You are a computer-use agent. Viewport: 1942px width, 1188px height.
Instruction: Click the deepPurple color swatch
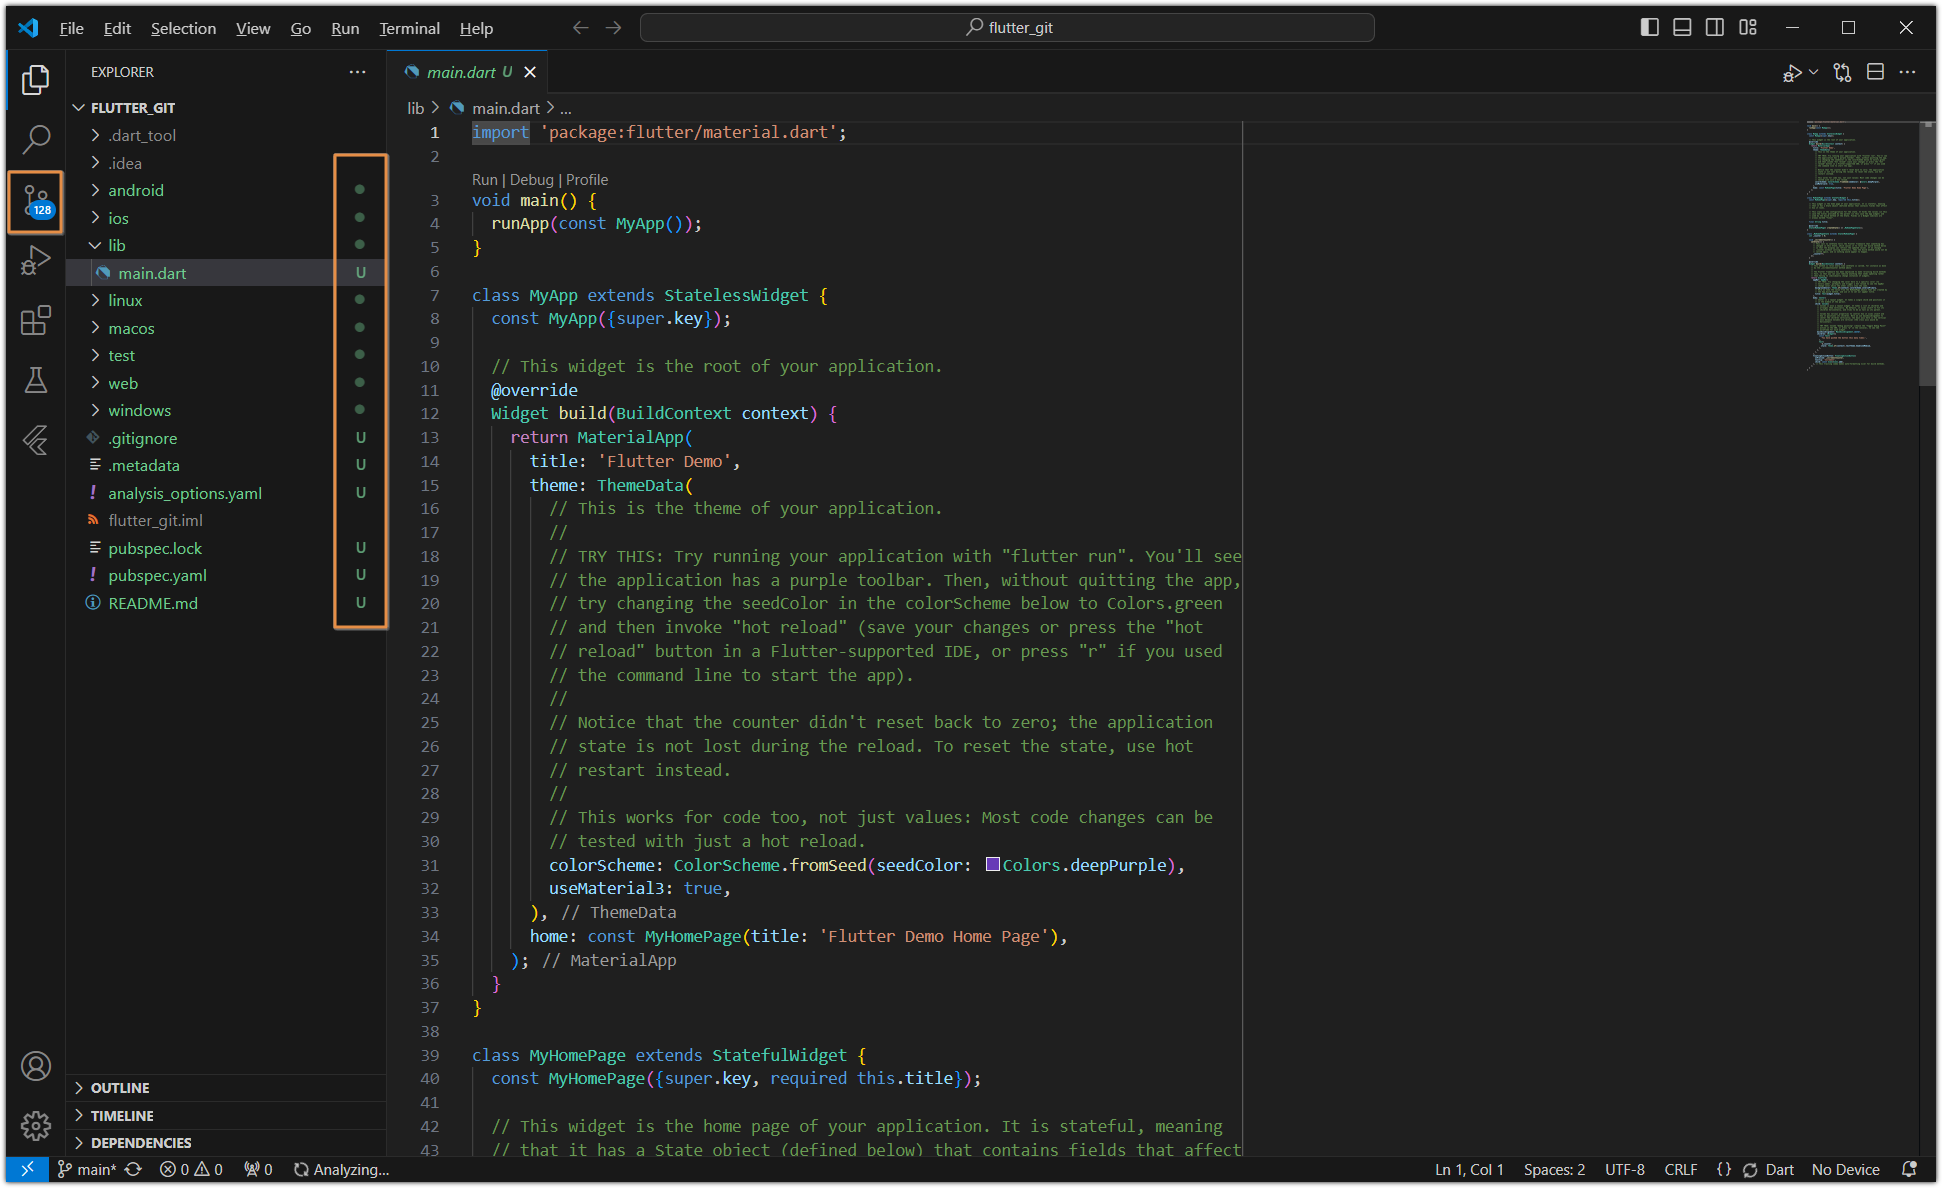(x=992, y=865)
